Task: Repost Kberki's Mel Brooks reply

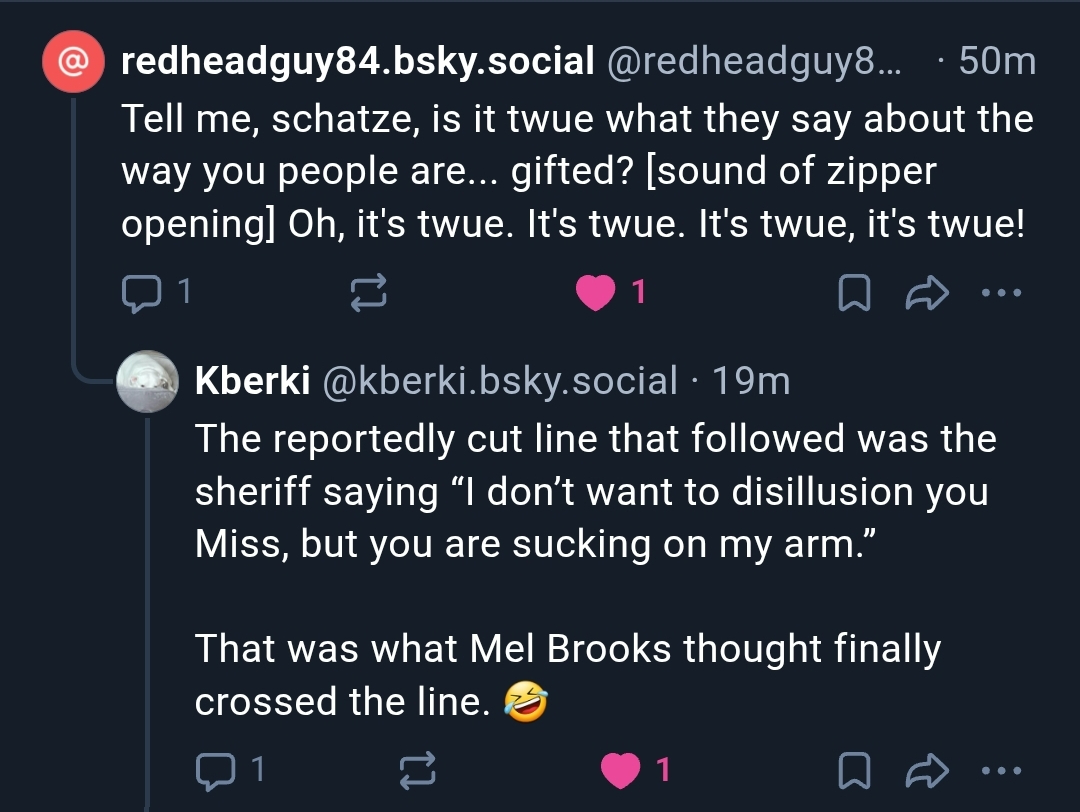Action: [417, 769]
